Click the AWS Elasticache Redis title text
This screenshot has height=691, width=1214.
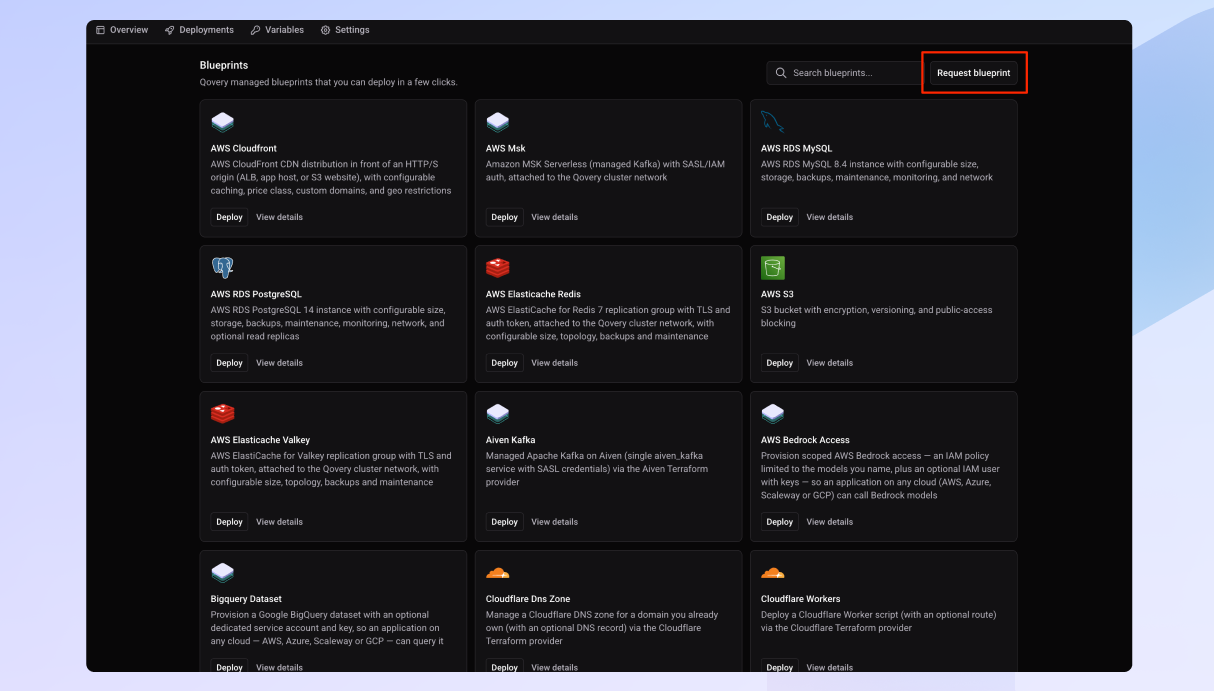(533, 295)
